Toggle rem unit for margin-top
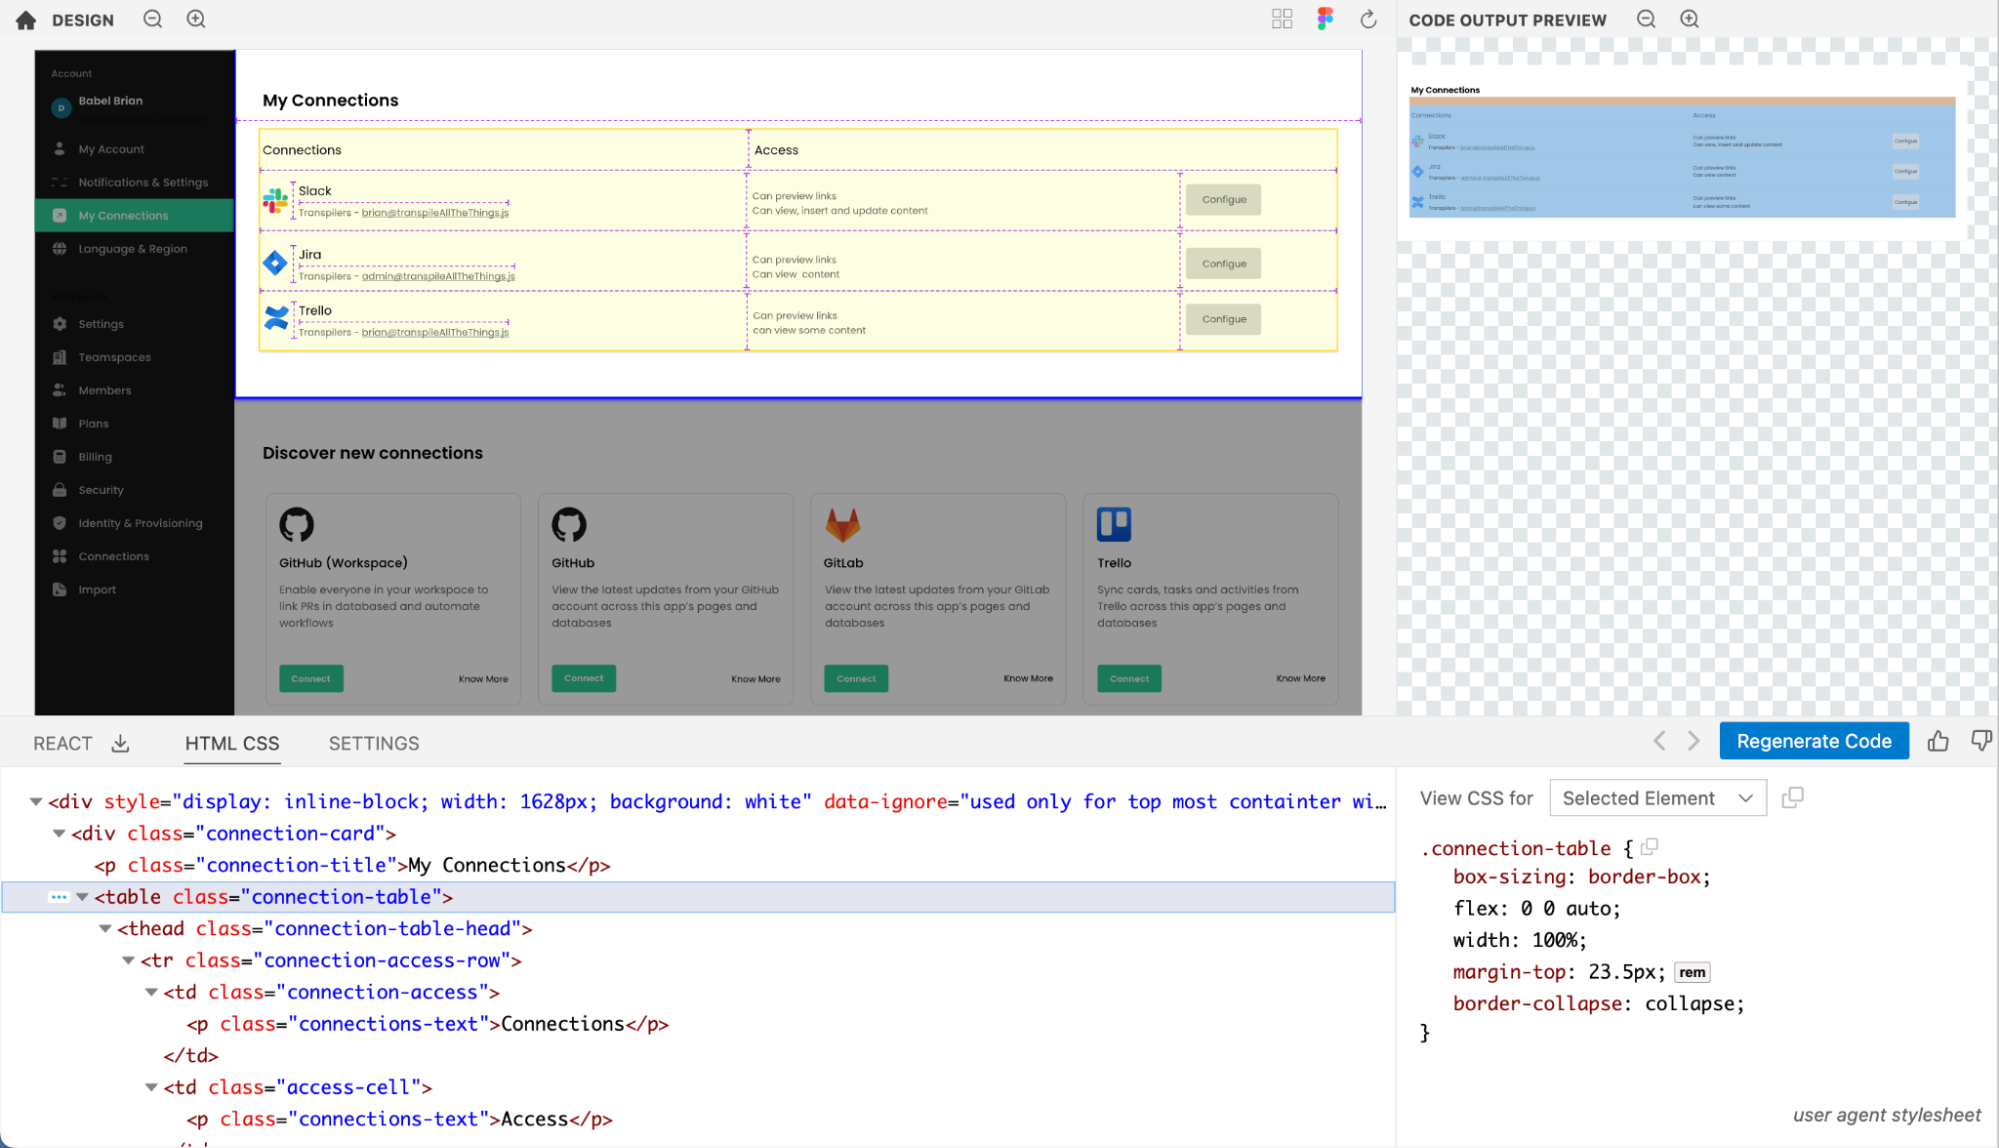The image size is (1999, 1148). [x=1692, y=972]
